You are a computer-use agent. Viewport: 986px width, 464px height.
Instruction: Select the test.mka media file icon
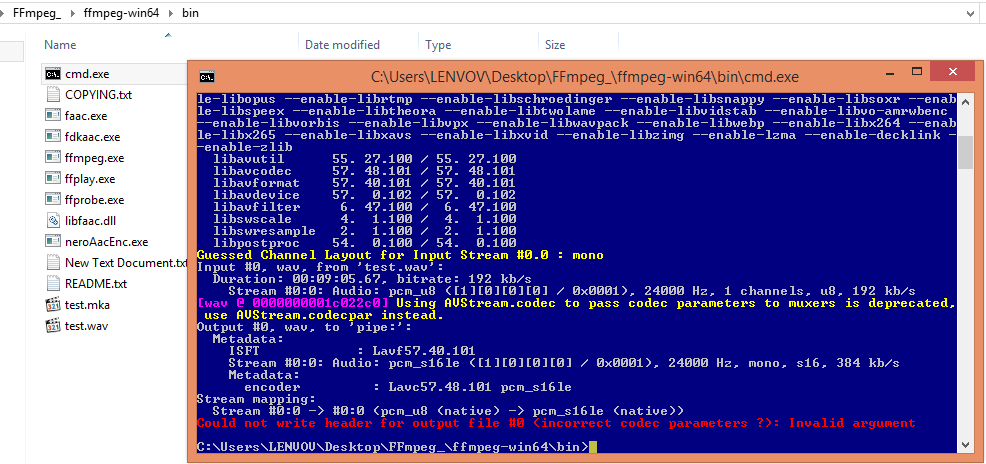coord(53,305)
